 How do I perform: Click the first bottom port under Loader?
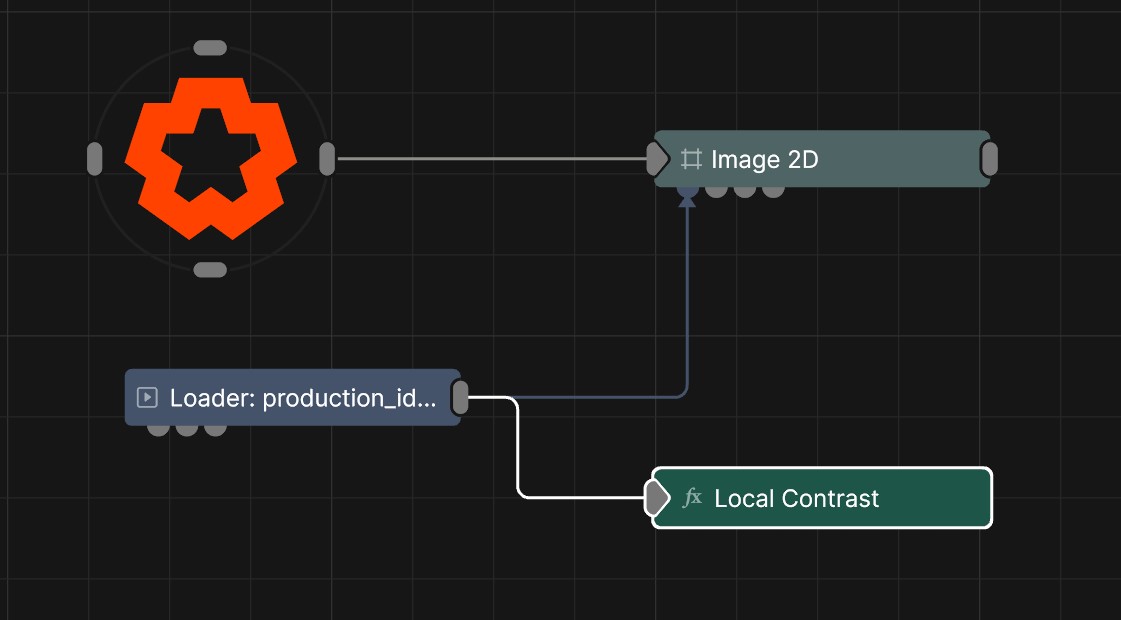[158, 430]
